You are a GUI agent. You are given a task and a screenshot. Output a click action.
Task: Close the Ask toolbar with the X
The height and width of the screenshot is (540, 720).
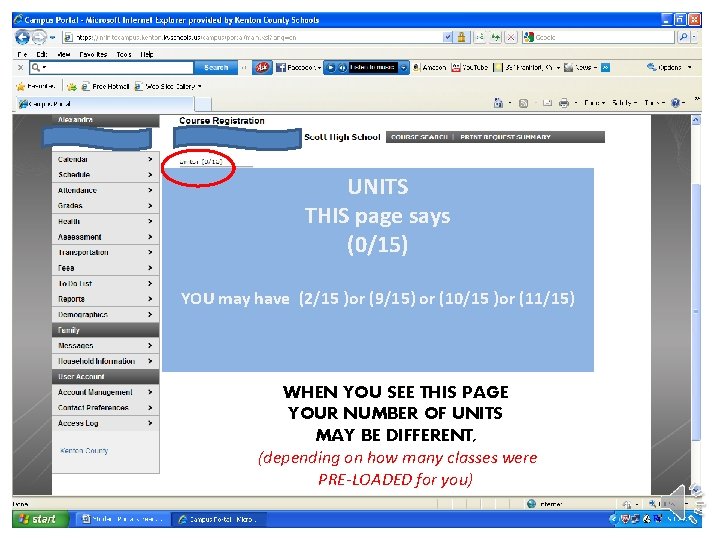(20, 68)
